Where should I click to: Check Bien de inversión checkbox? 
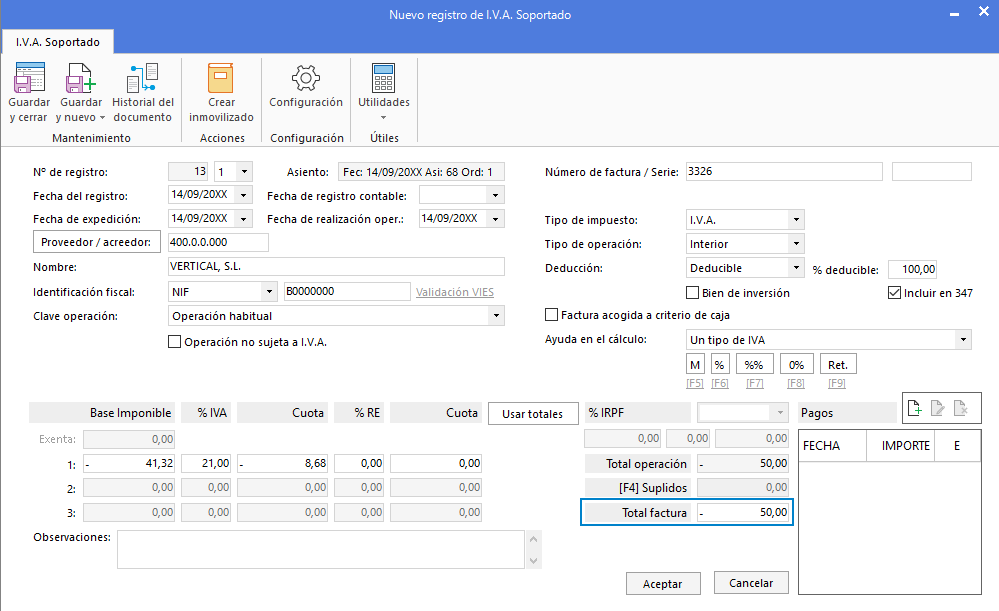point(693,292)
